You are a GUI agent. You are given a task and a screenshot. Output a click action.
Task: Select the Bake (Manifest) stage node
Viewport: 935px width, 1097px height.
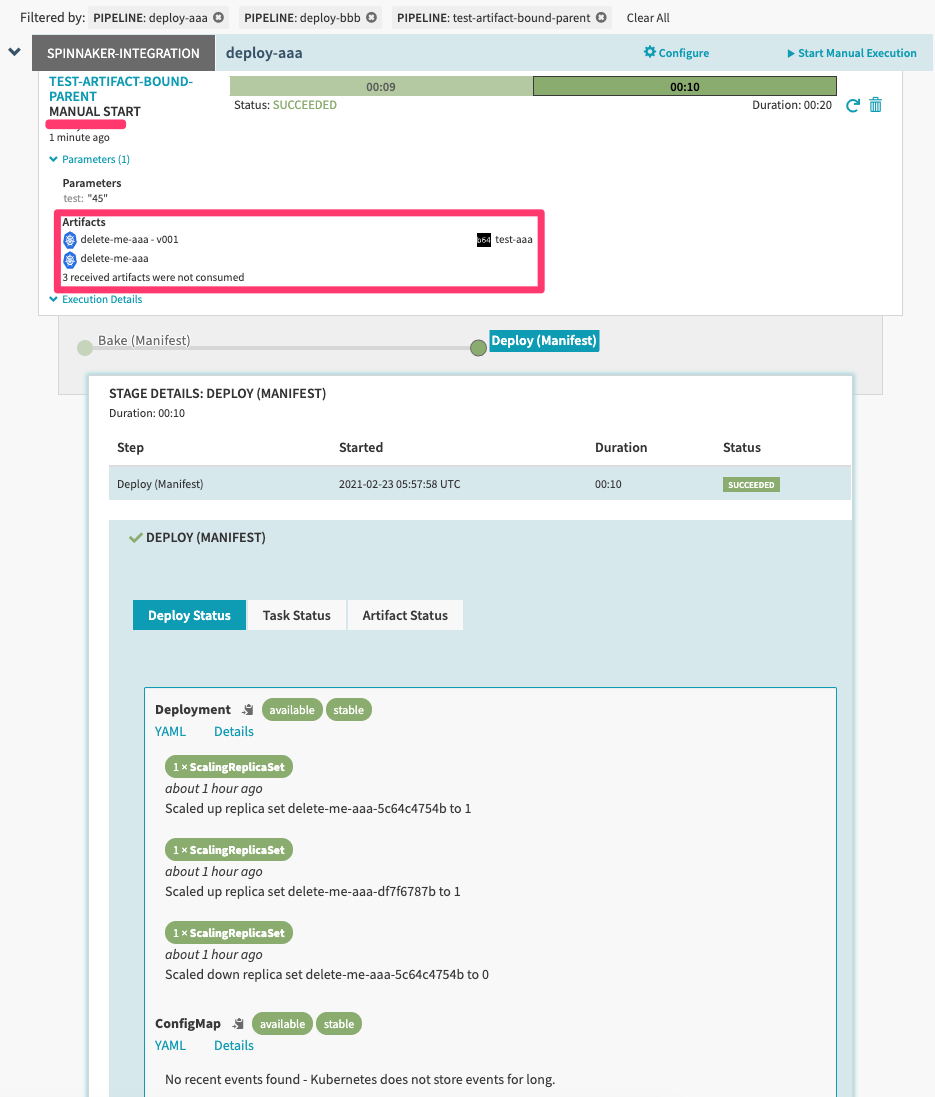tap(85, 348)
